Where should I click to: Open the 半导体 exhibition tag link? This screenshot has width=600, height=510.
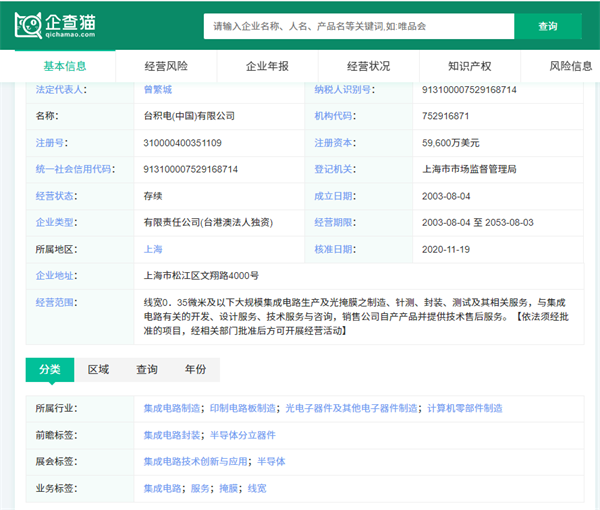(x=271, y=461)
